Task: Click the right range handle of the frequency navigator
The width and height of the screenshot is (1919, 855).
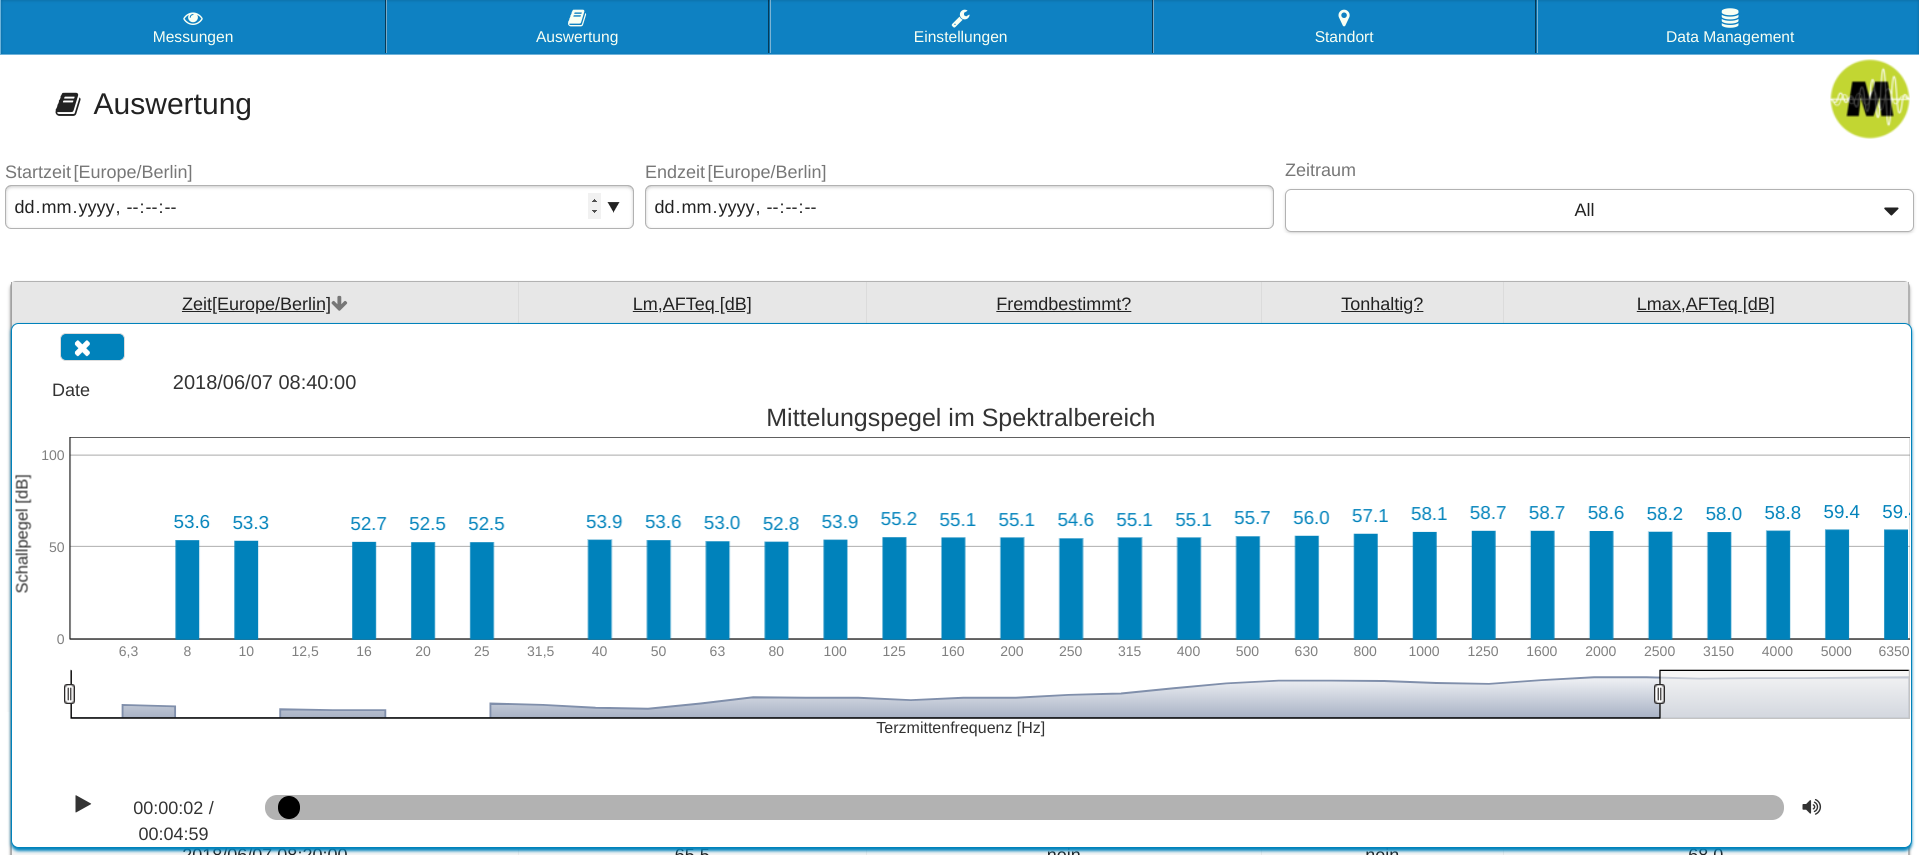Action: (x=1659, y=693)
